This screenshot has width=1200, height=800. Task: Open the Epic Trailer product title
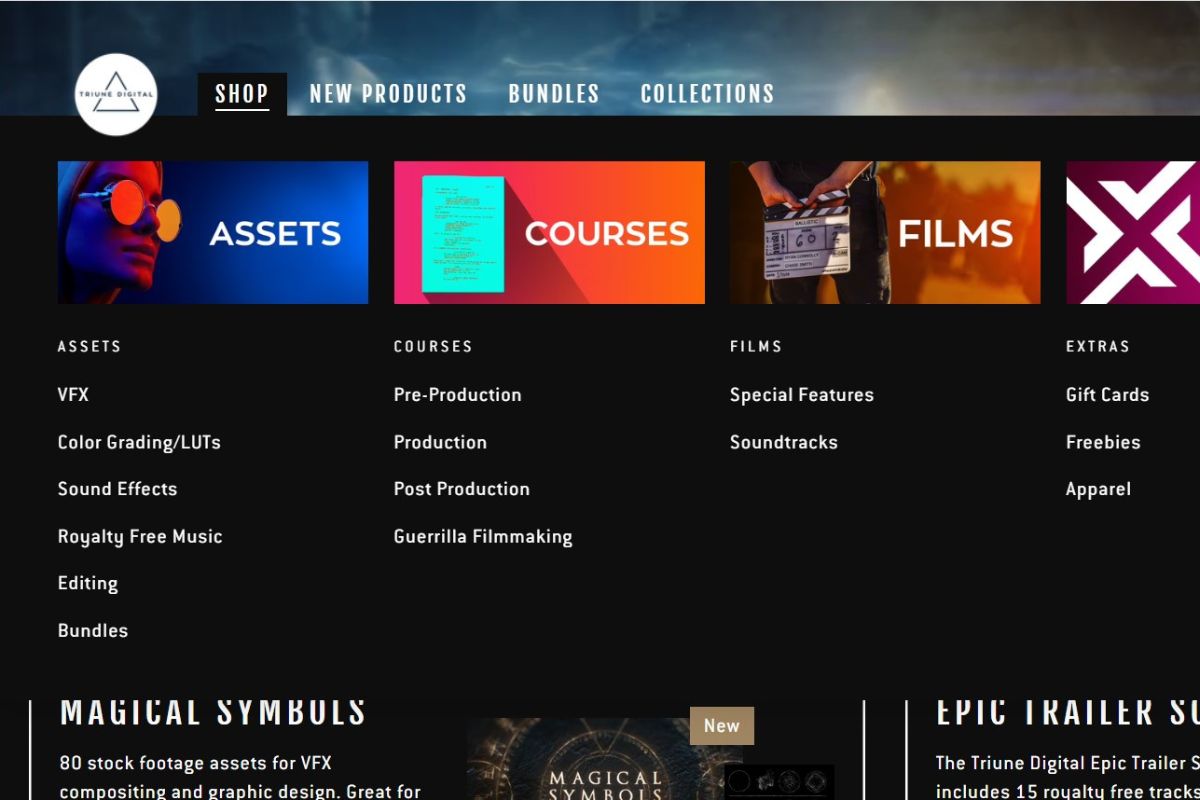(x=1067, y=712)
